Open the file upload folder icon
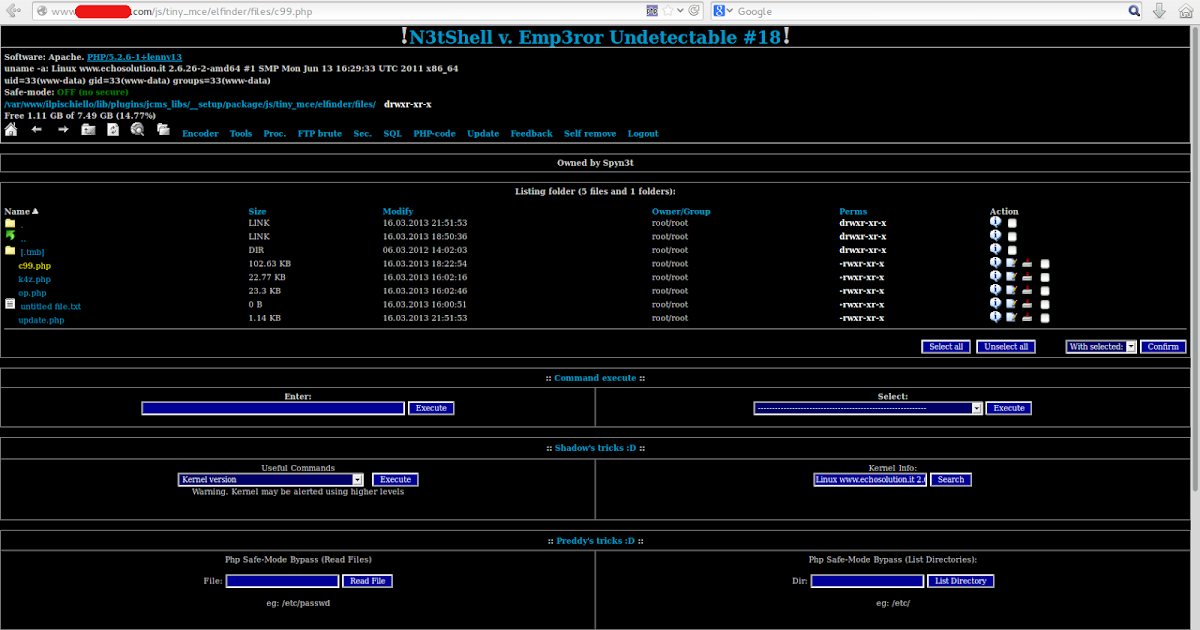The image size is (1200, 630). pyautogui.click(x=88, y=132)
